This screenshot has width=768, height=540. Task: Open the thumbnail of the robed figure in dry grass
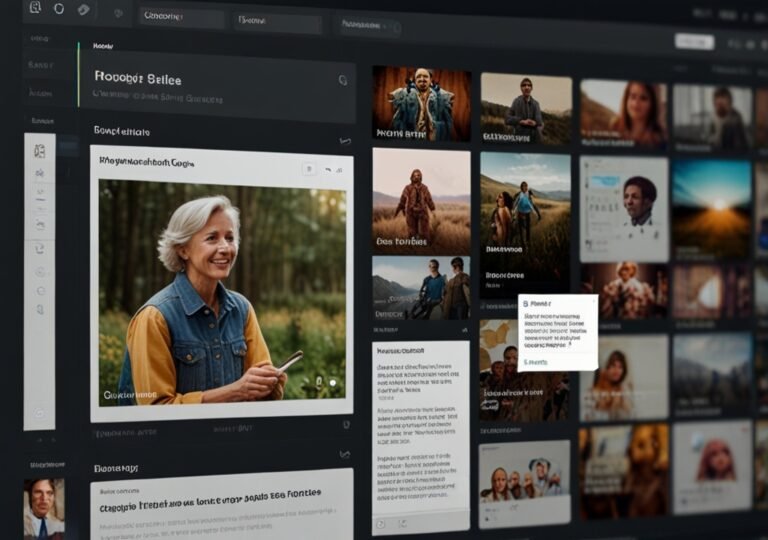[421, 201]
